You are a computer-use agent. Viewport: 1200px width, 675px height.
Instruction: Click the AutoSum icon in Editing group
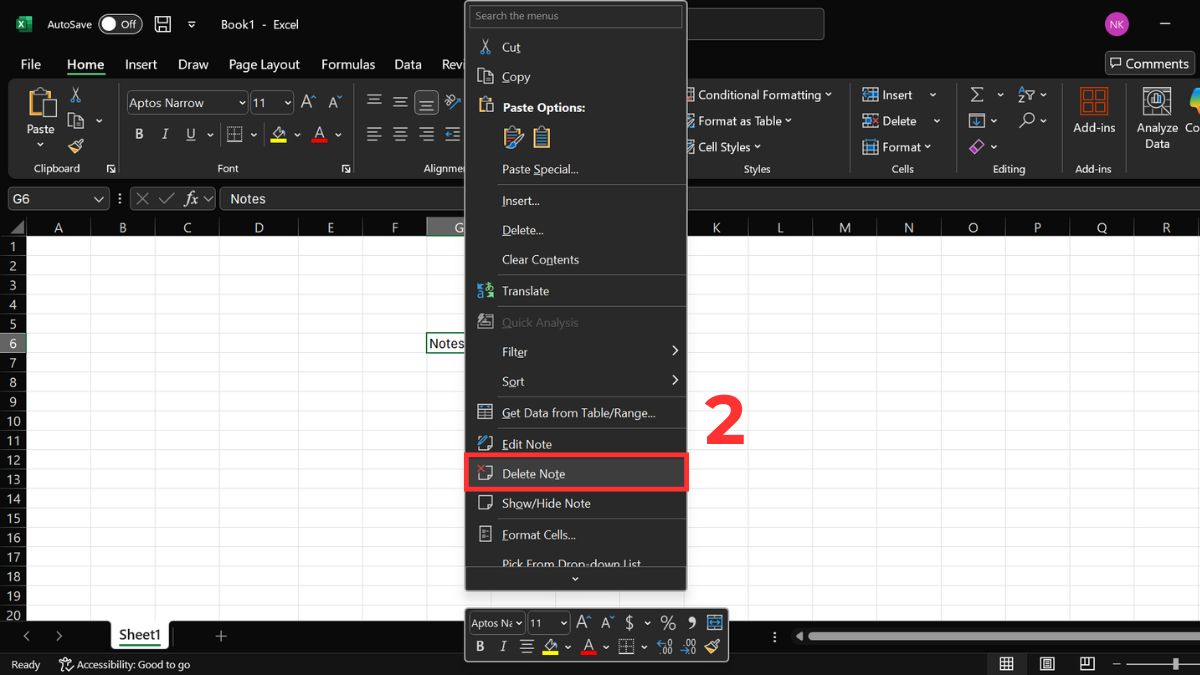point(976,94)
